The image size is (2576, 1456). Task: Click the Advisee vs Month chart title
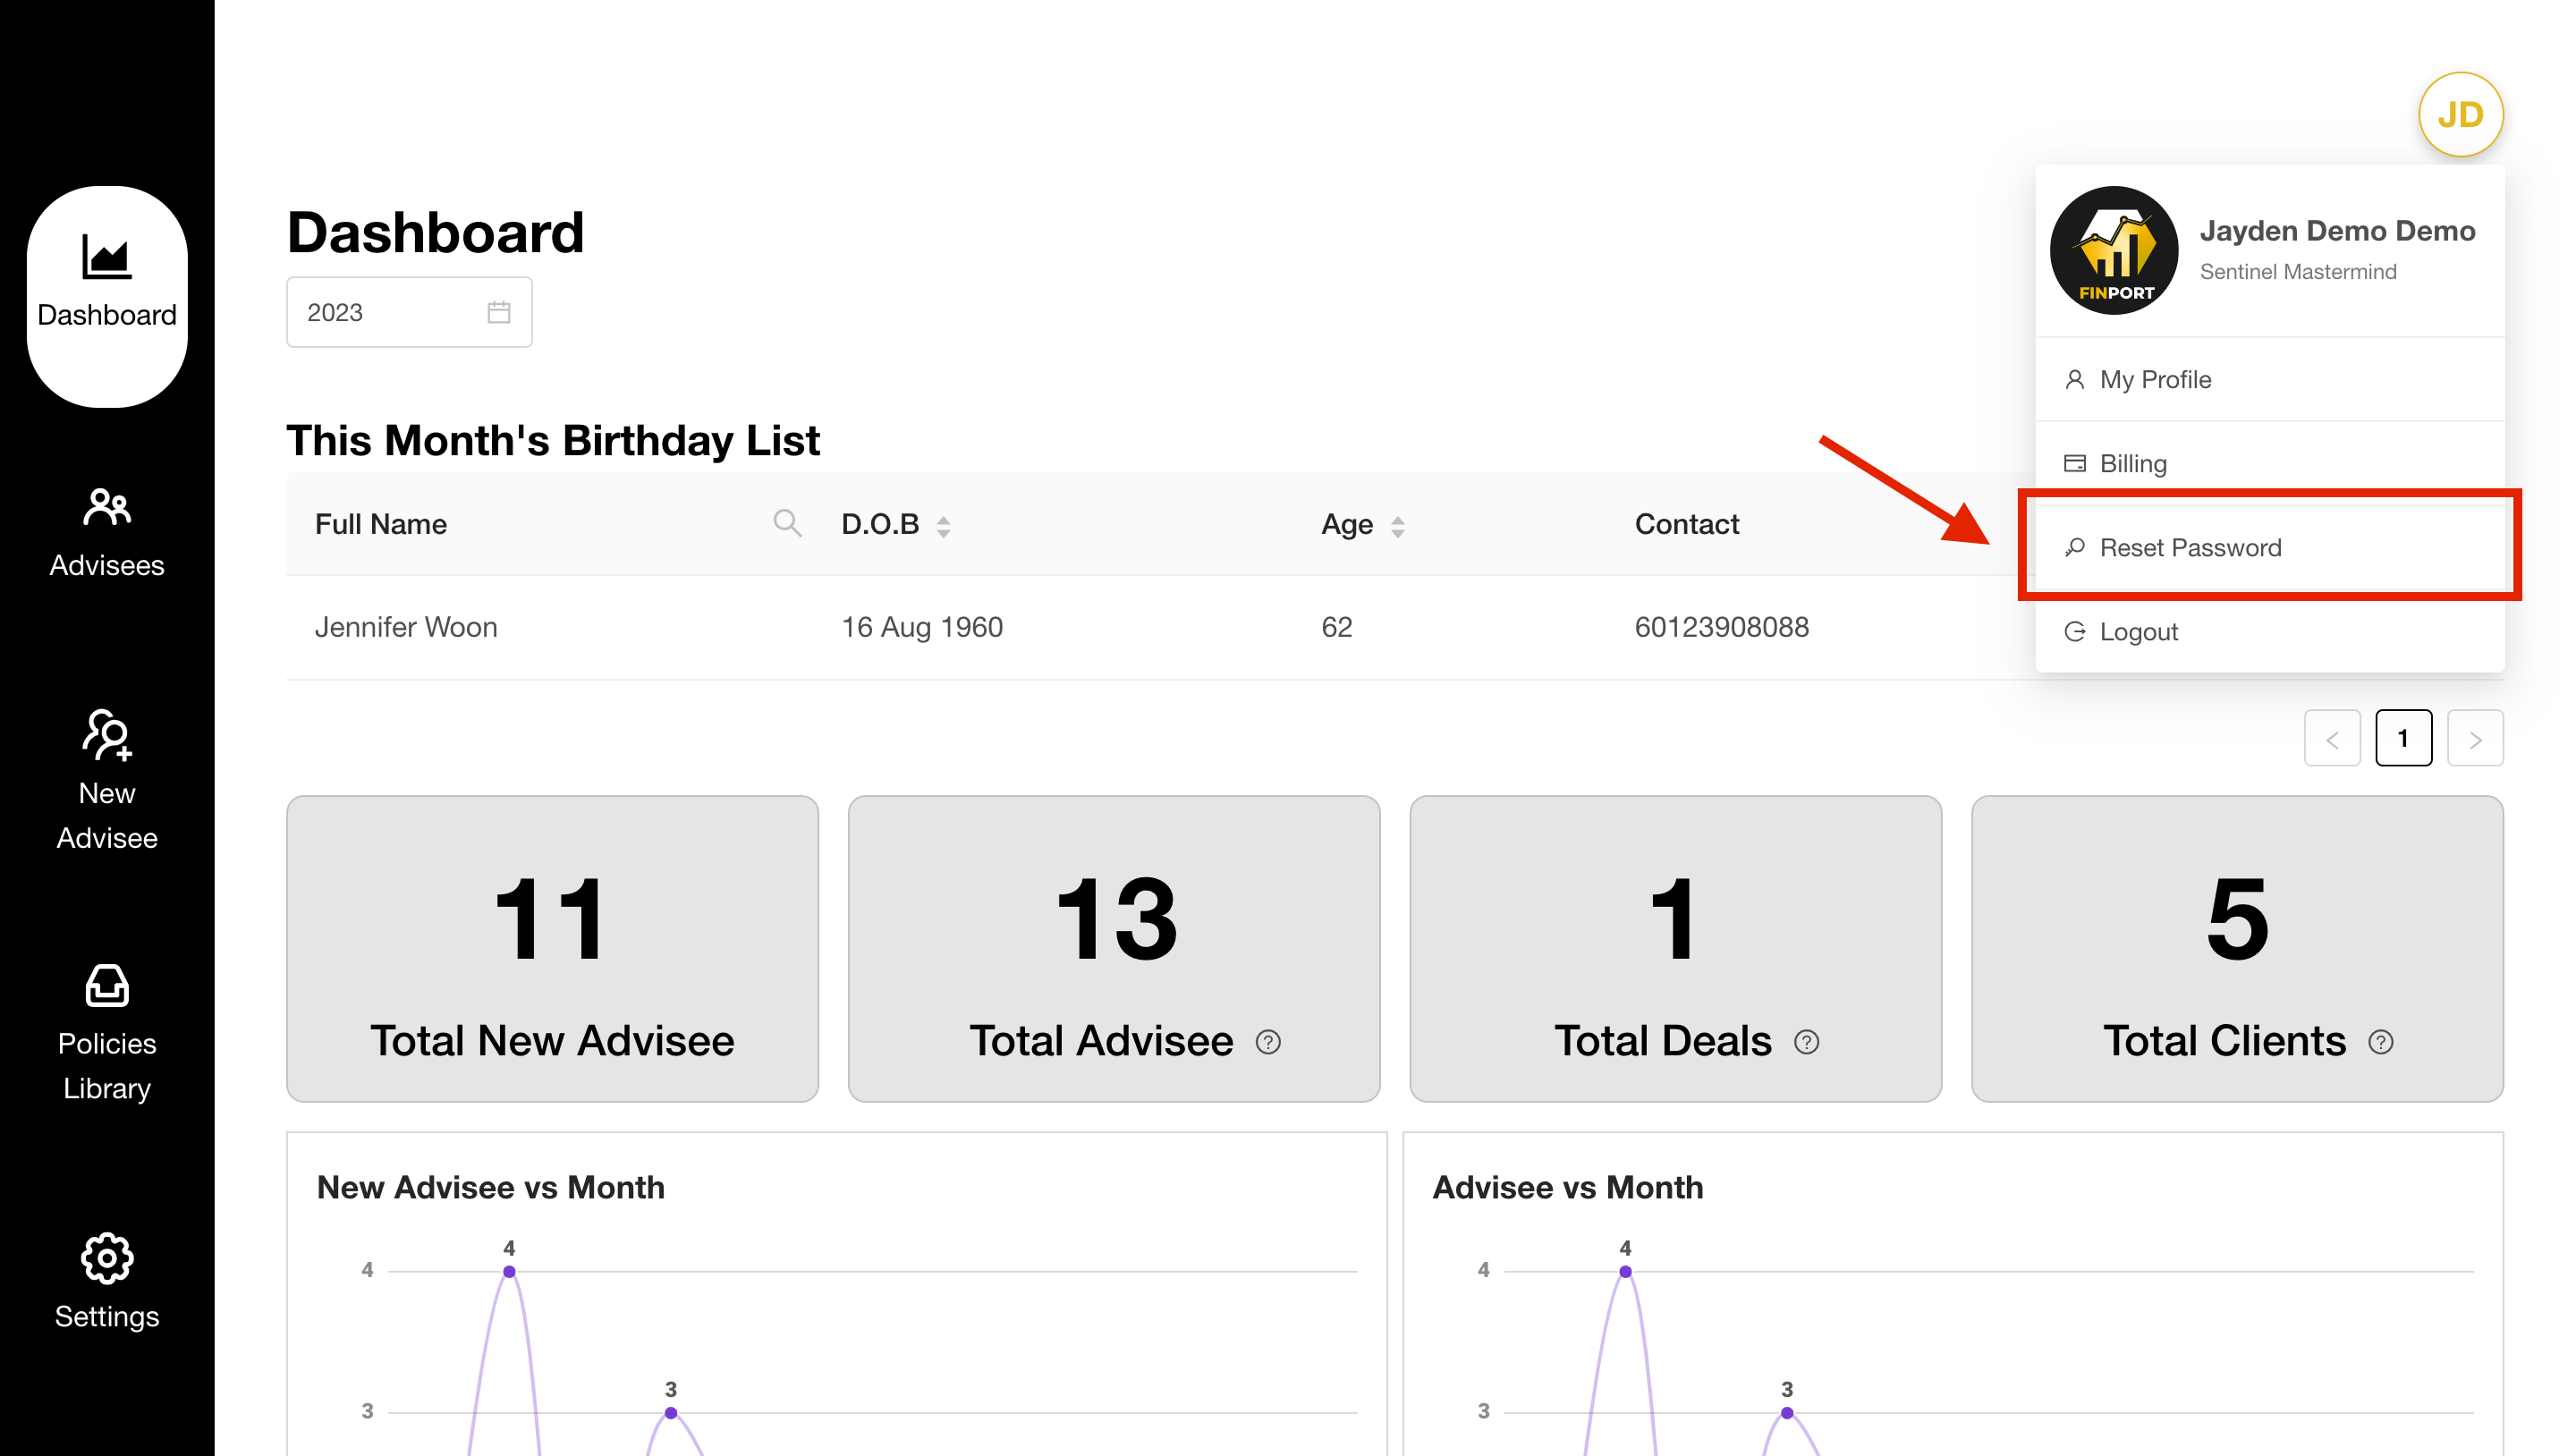pyautogui.click(x=1568, y=1187)
